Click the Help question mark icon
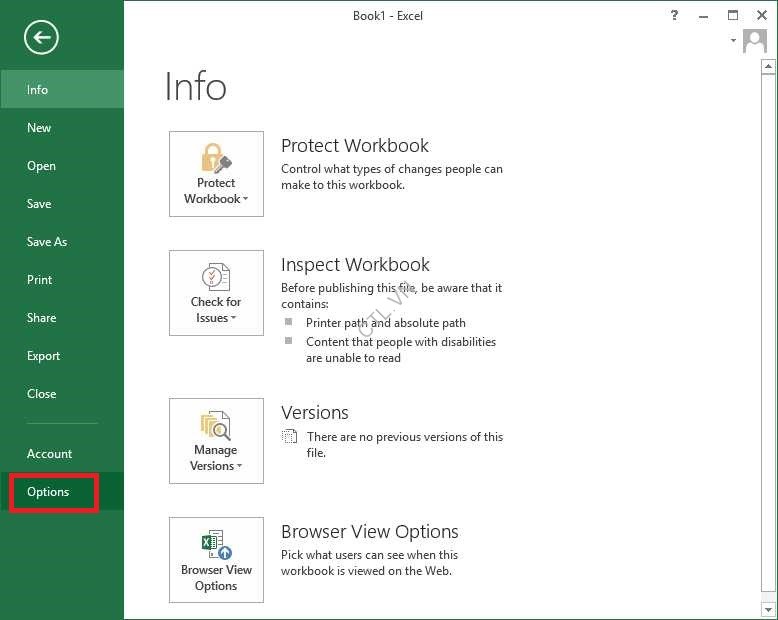778x620 pixels. [674, 15]
